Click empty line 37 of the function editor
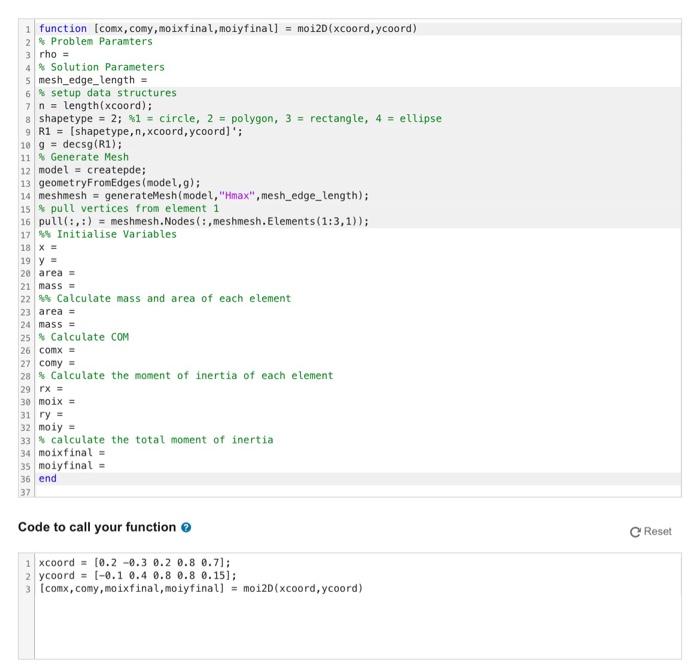This screenshot has width=700, height=668. point(357,492)
